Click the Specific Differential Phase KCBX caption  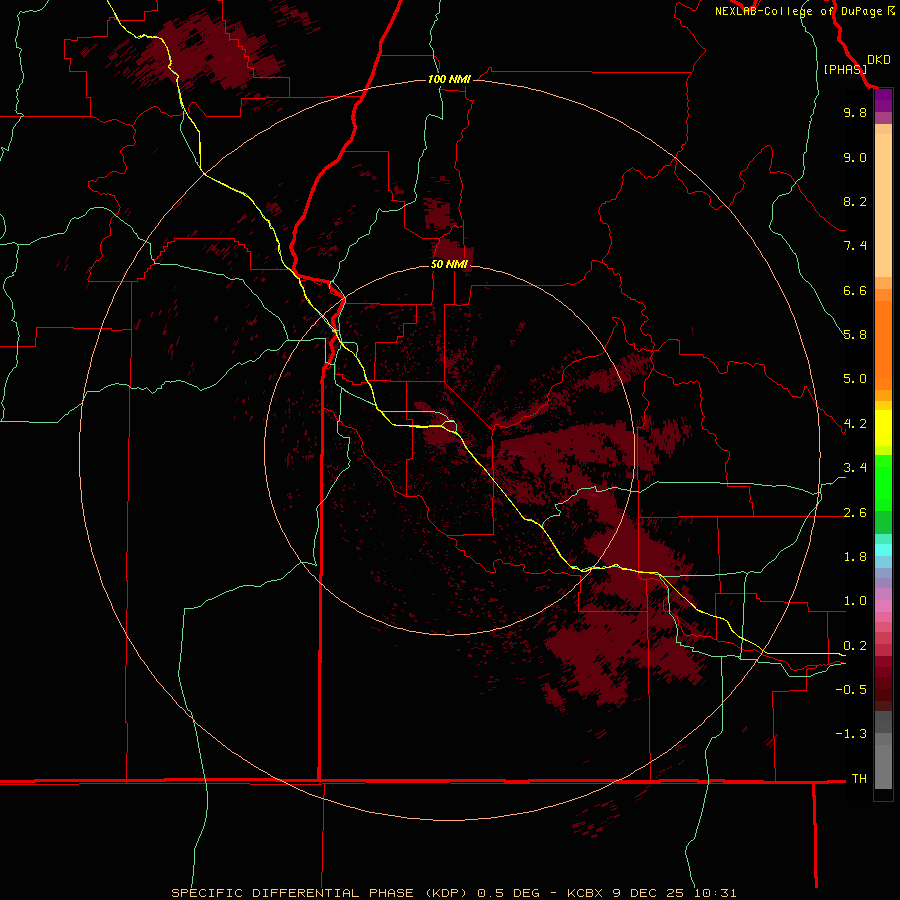pos(453,893)
